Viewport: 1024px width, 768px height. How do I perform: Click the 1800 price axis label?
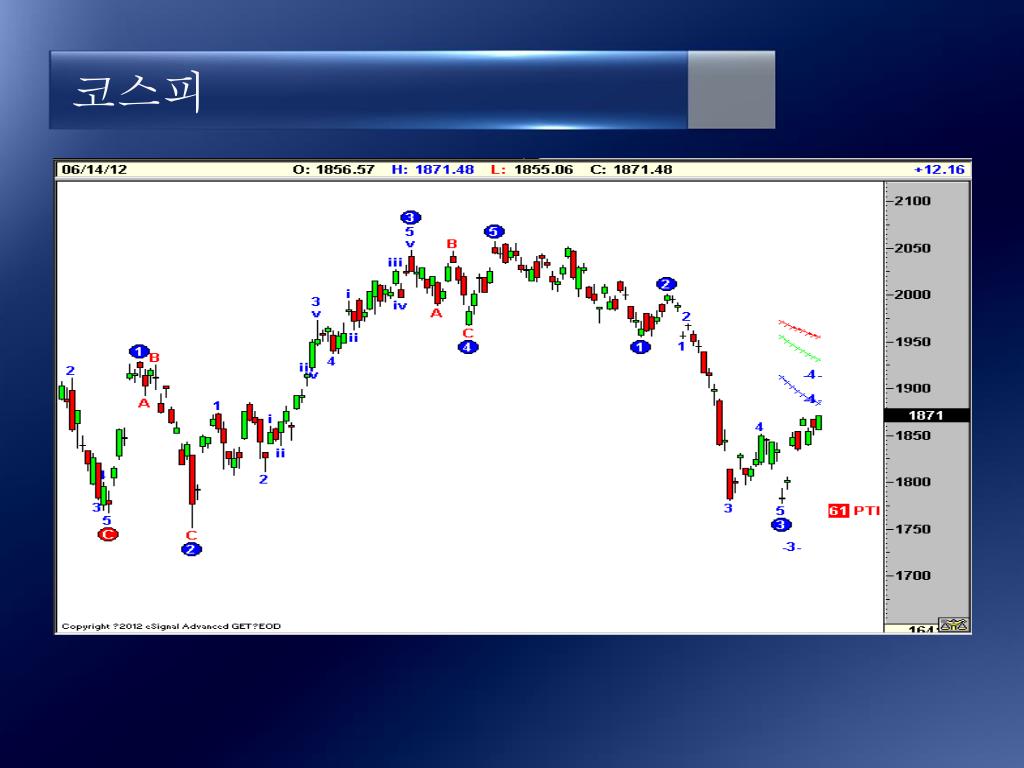point(912,482)
